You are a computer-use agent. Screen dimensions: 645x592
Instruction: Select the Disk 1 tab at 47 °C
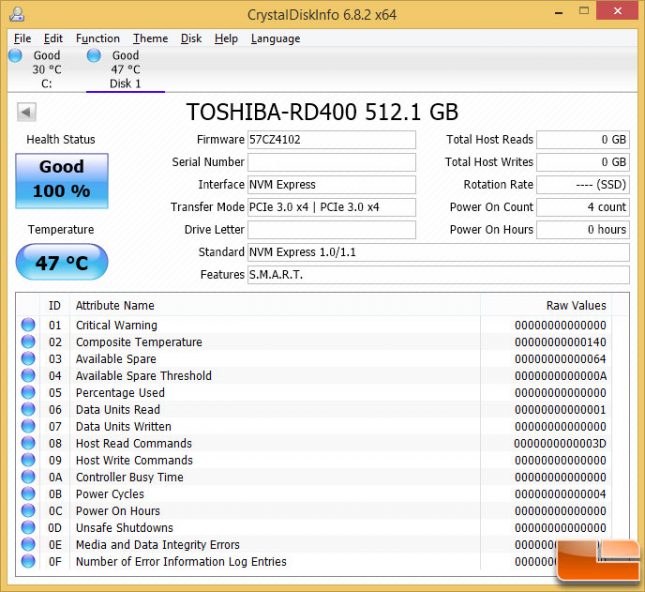coord(125,70)
